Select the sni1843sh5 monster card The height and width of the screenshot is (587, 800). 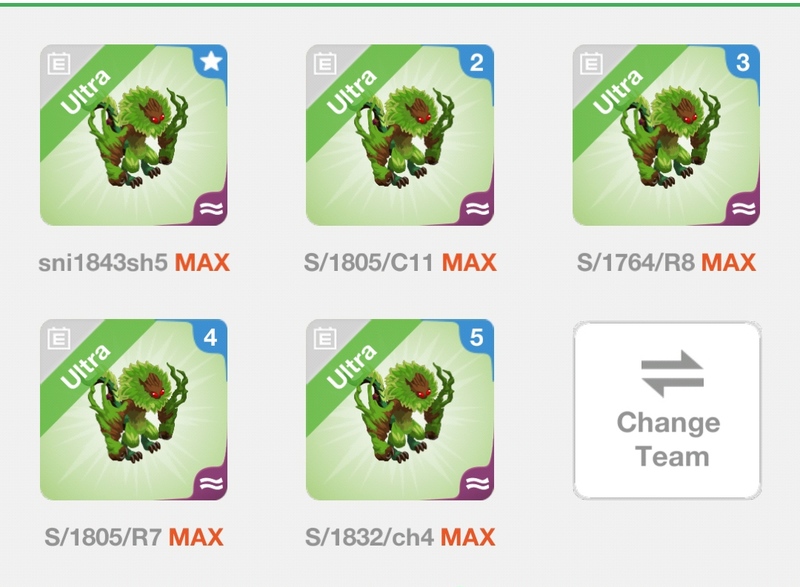(x=134, y=135)
